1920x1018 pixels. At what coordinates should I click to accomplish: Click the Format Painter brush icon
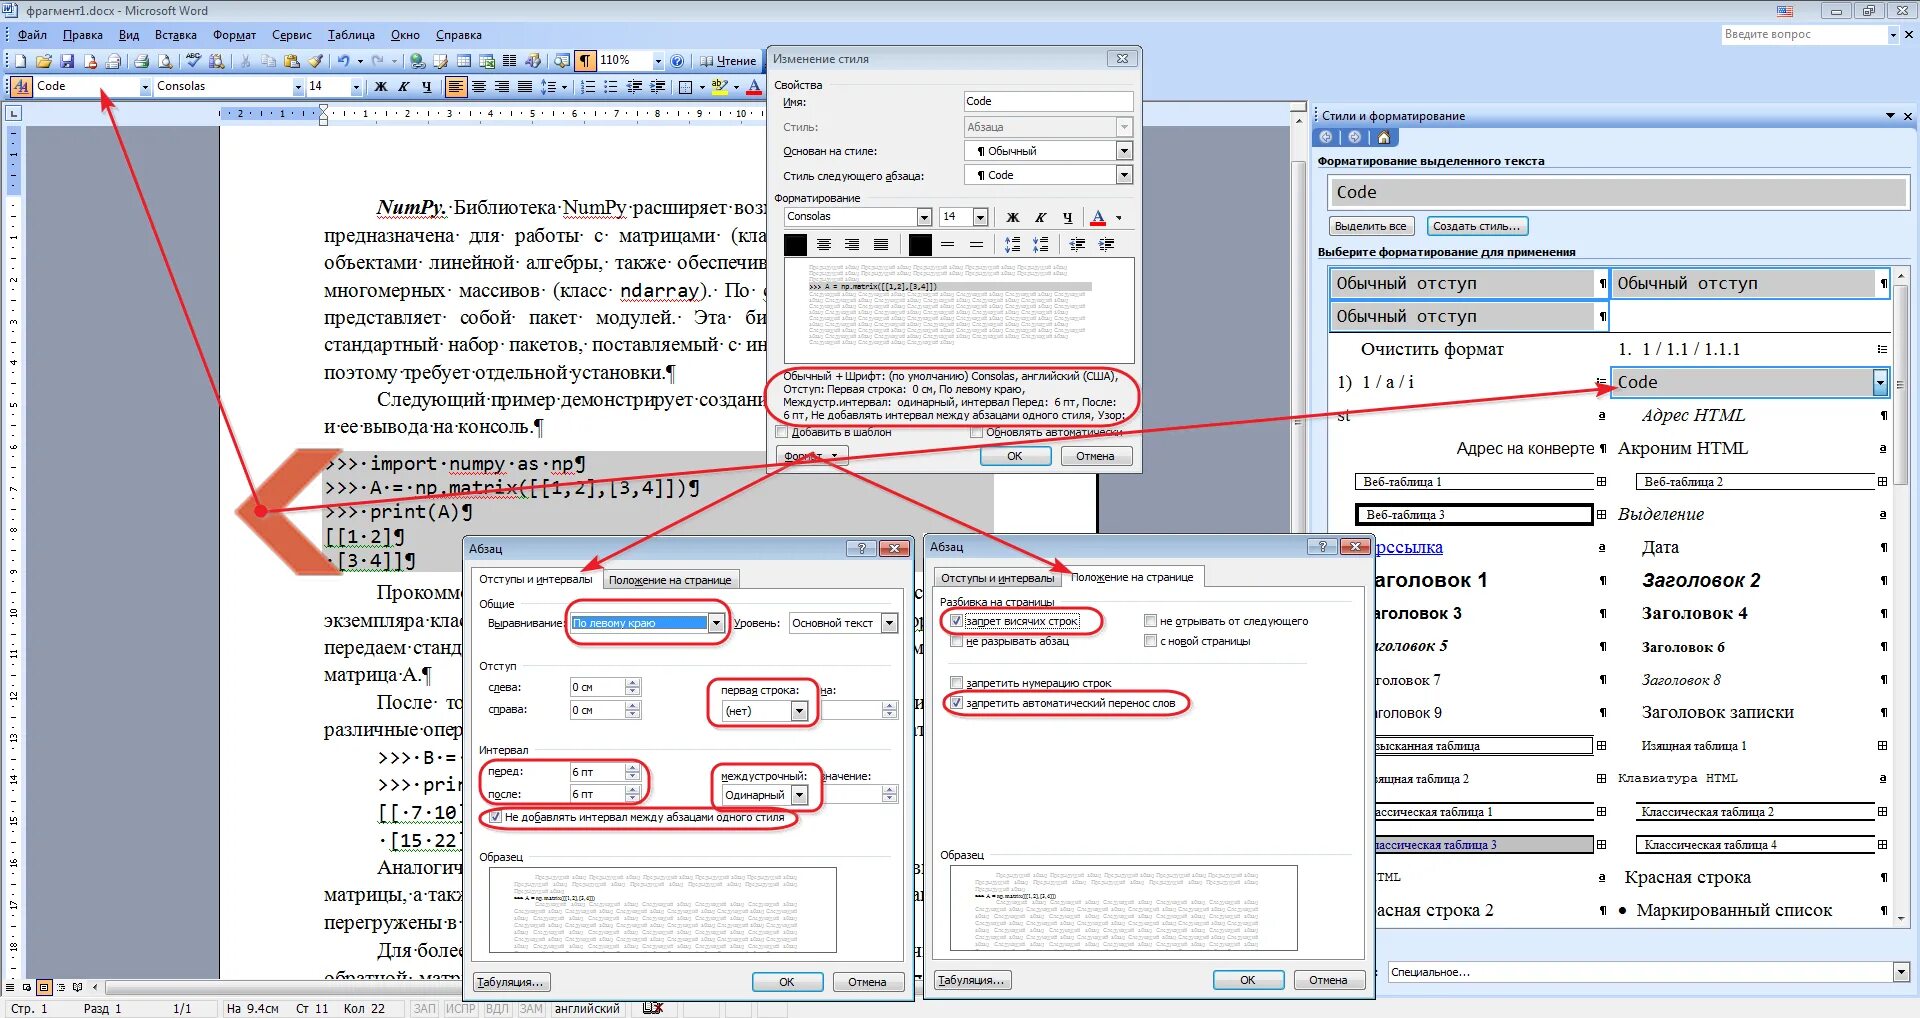coord(316,61)
